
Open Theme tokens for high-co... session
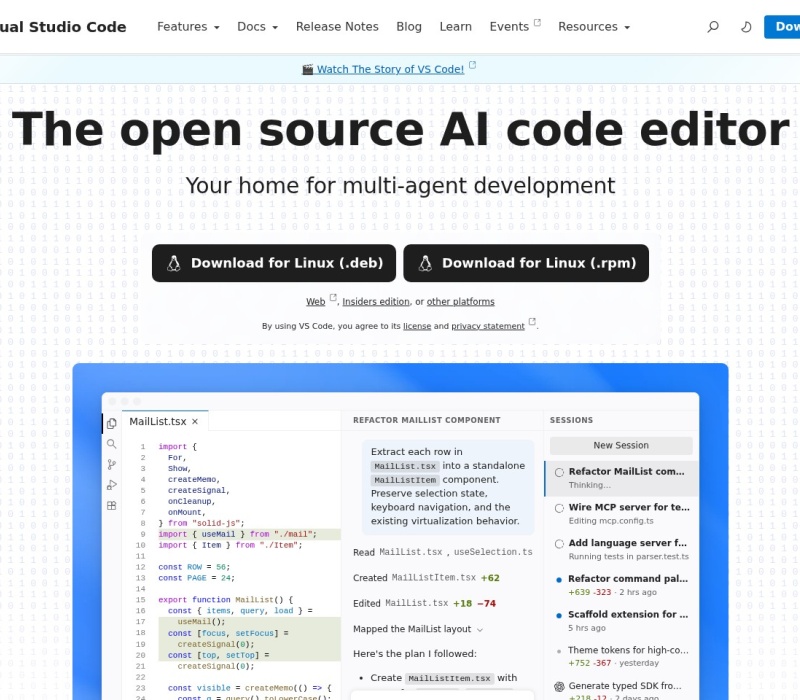621,657
